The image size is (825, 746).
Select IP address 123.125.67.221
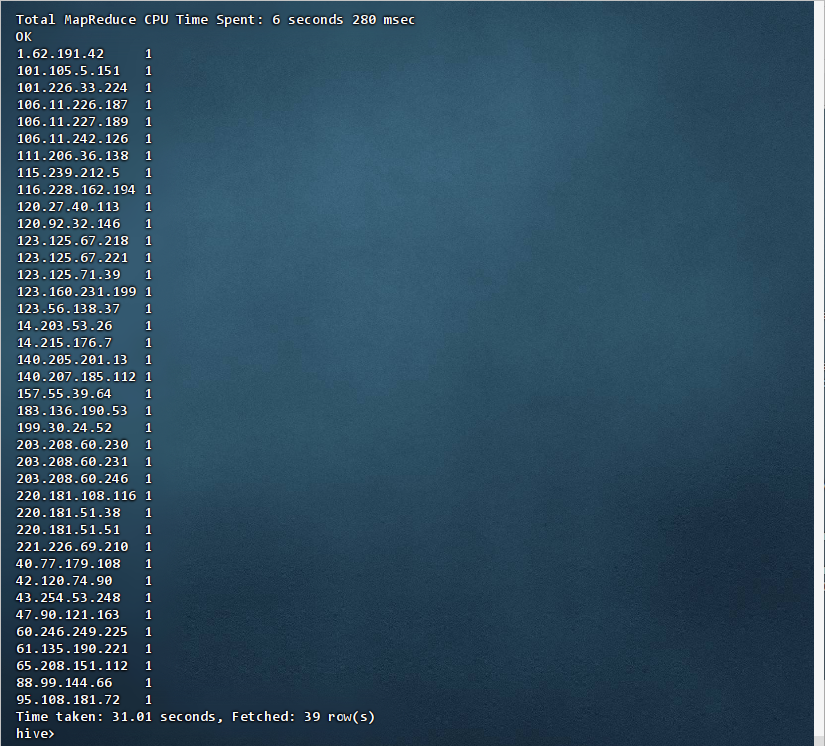[x=72, y=258]
